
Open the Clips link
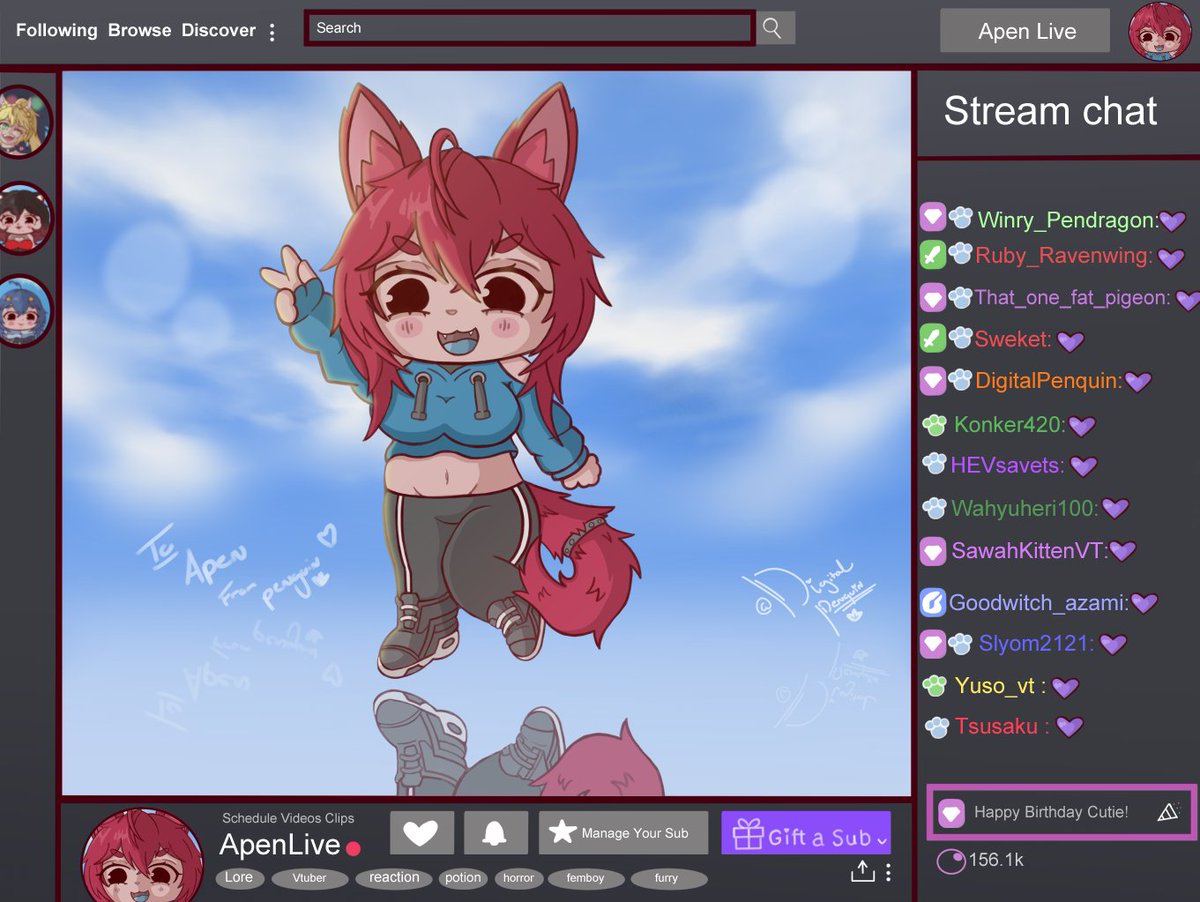point(339,818)
